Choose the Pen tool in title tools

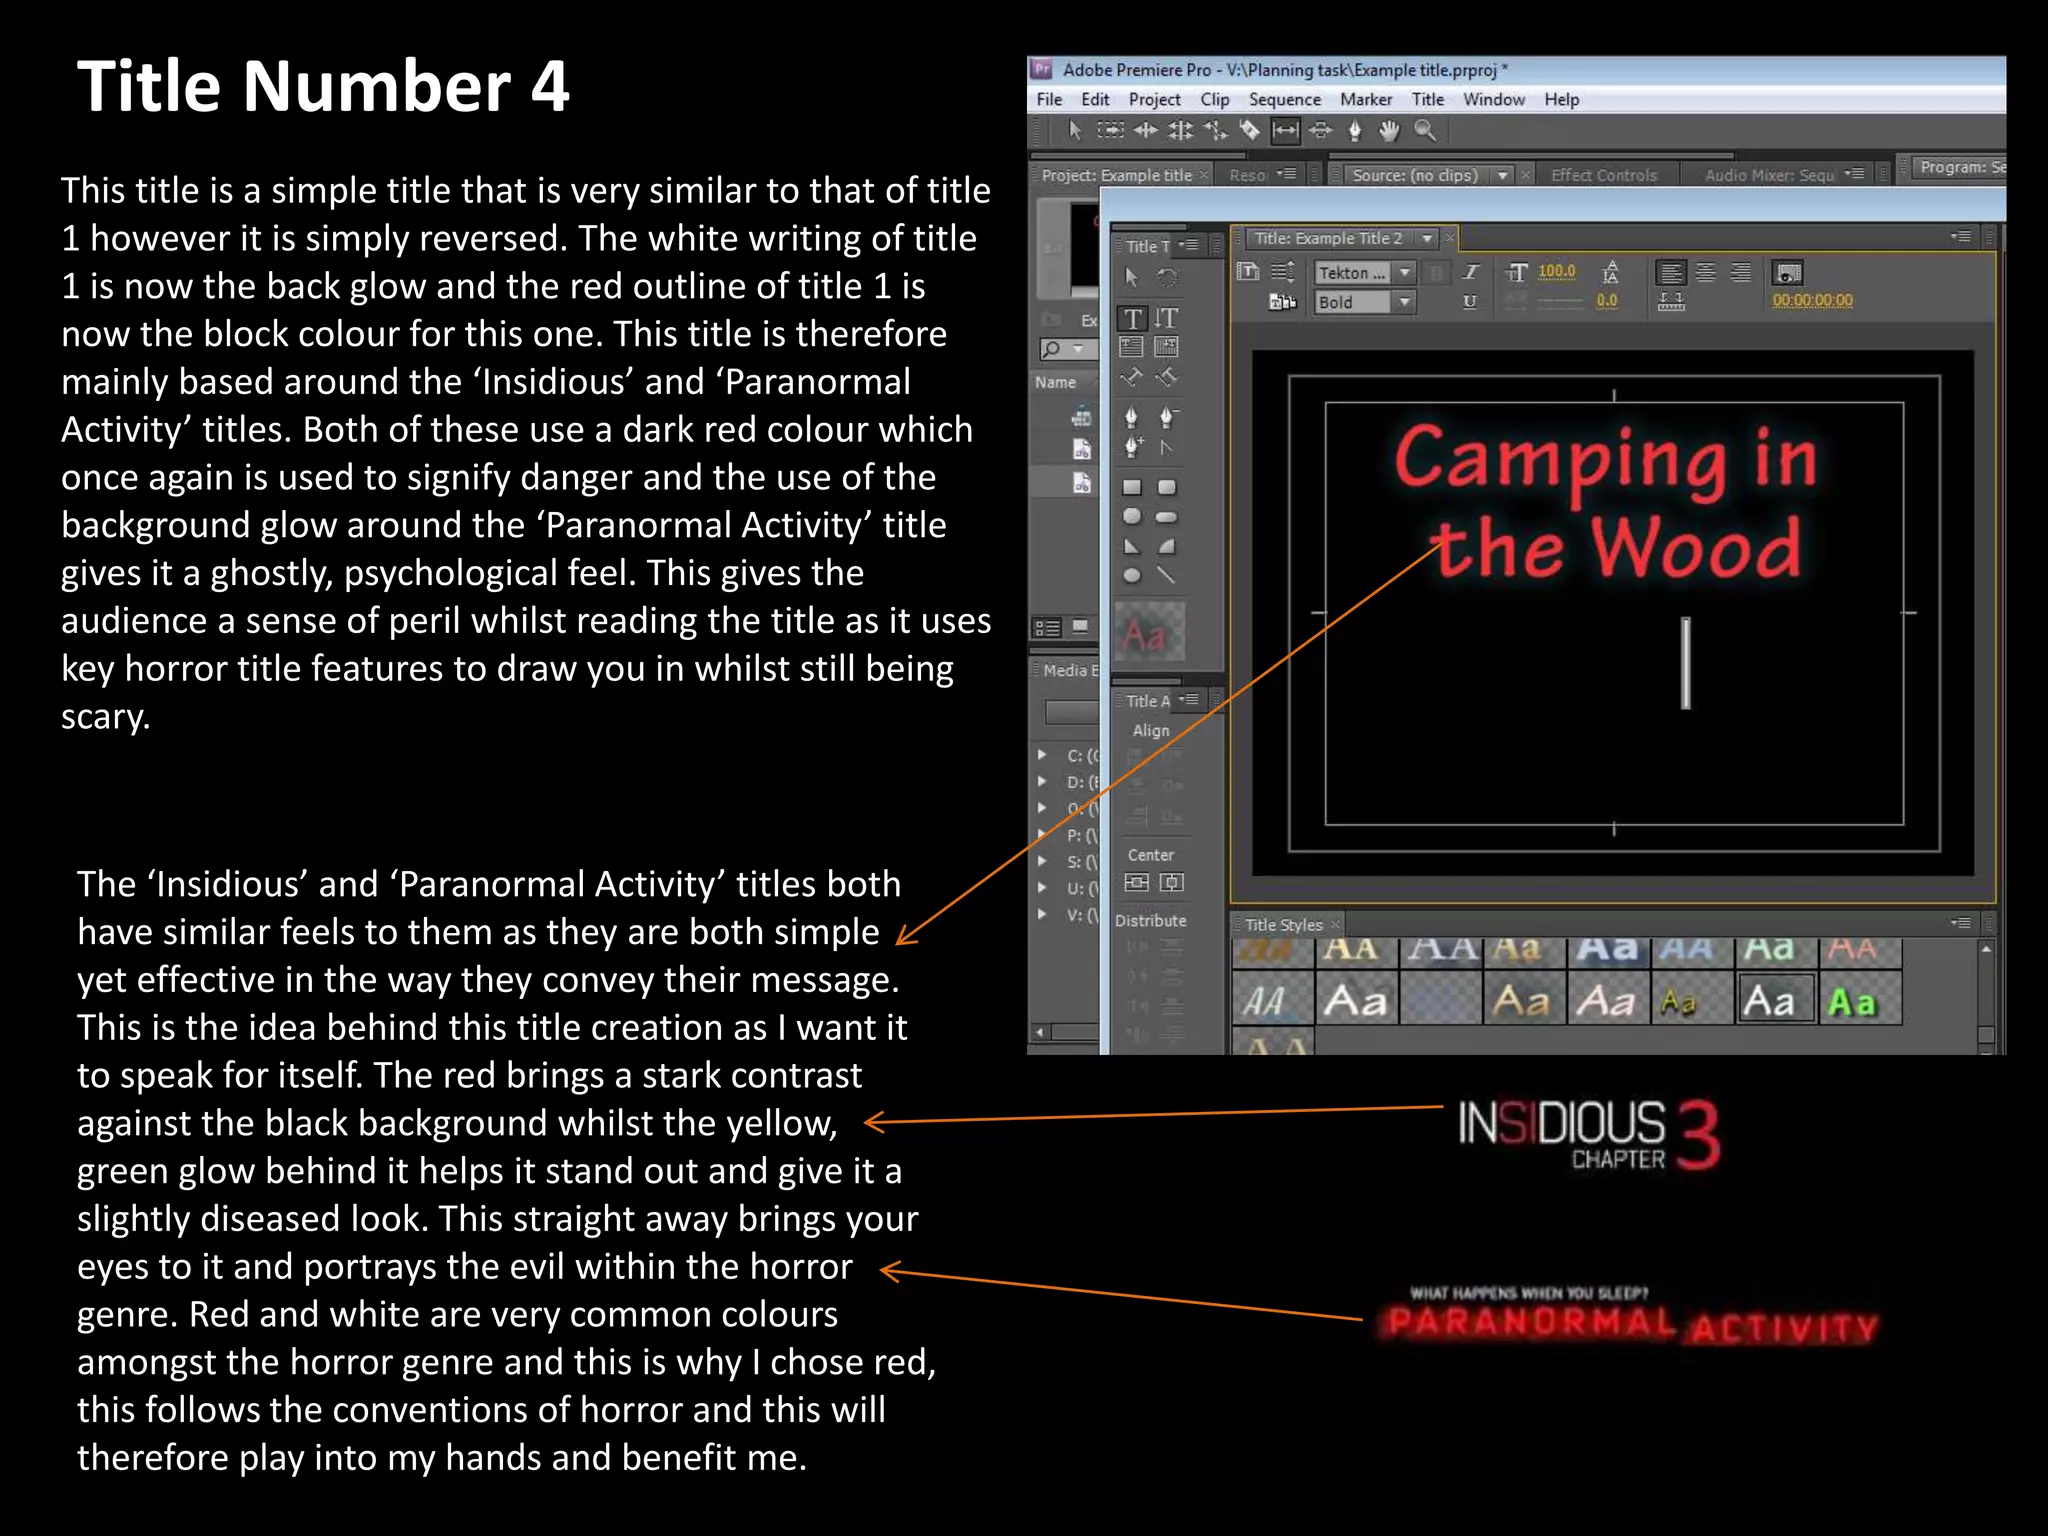pos(1132,416)
